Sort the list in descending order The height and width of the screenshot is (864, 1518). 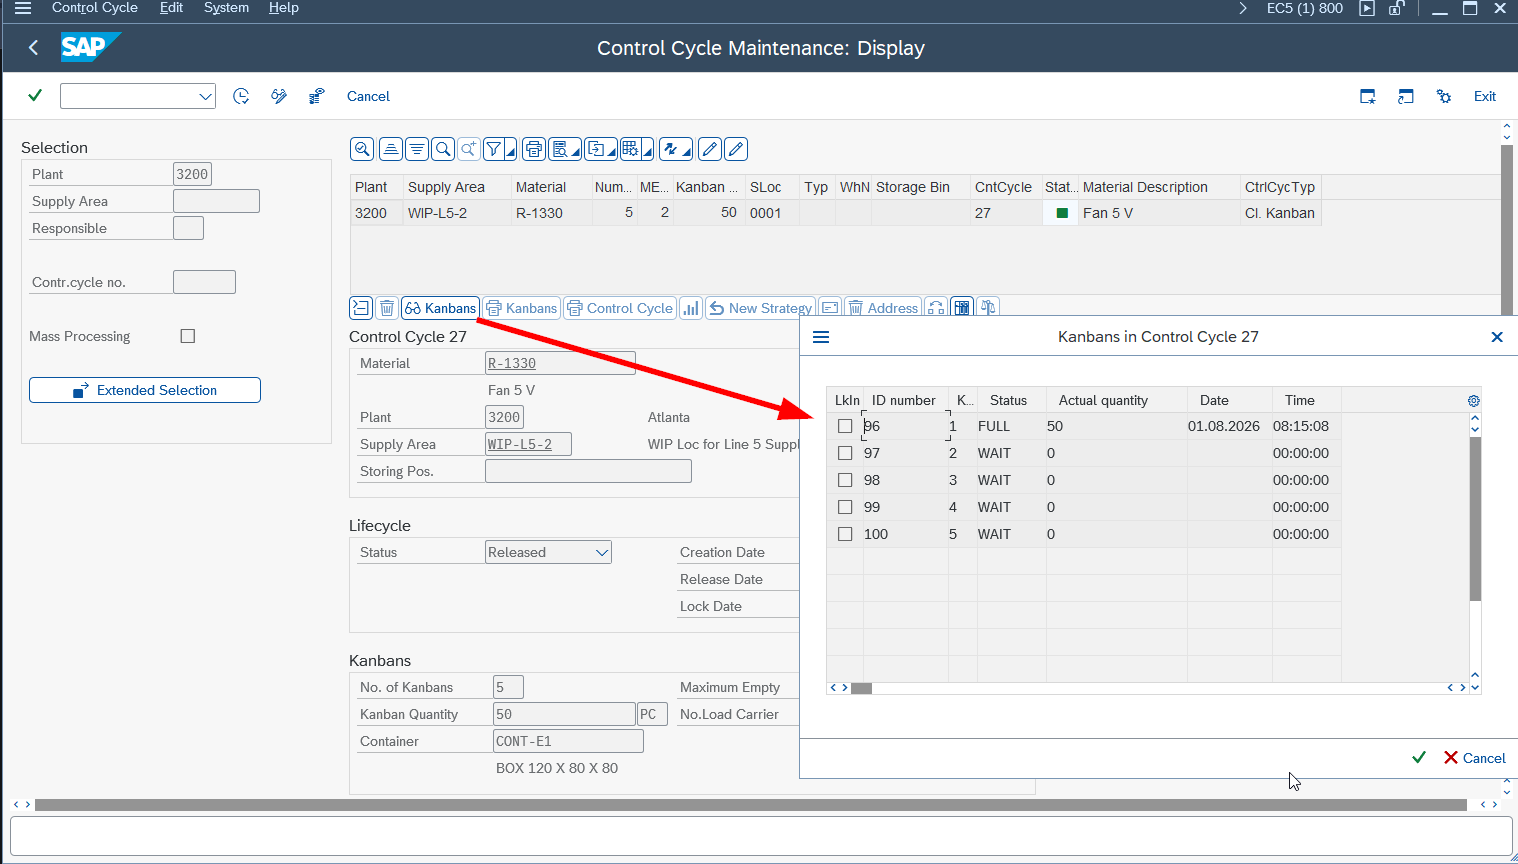[x=417, y=149]
